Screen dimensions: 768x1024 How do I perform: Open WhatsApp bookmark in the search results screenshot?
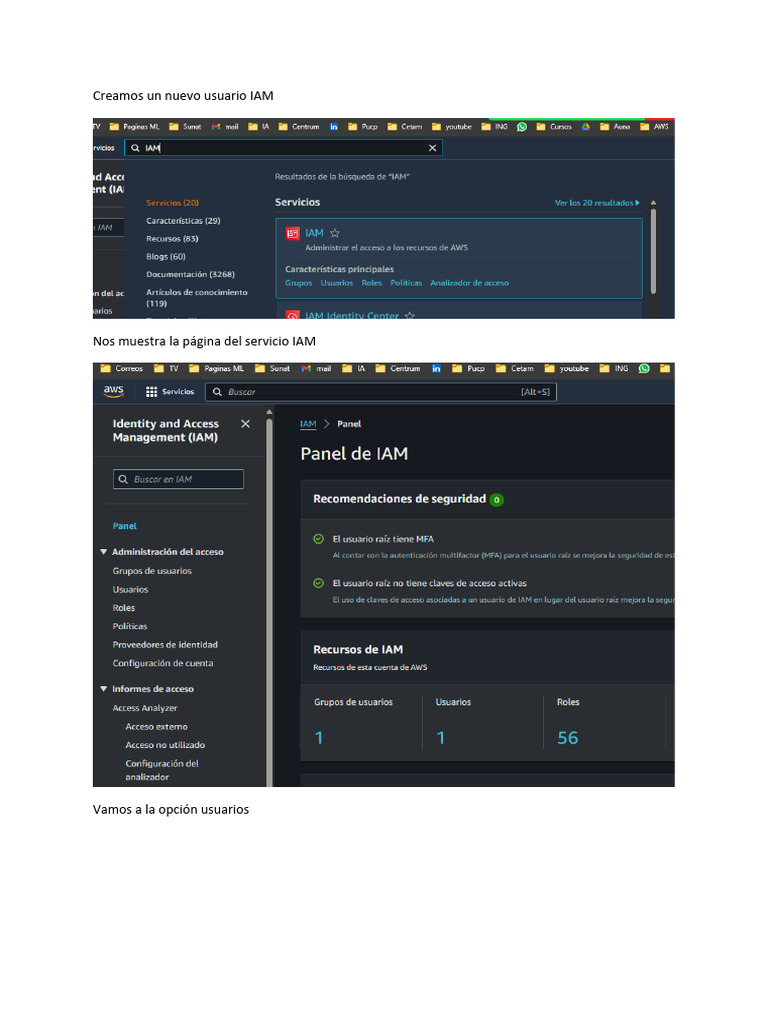[x=522, y=127]
